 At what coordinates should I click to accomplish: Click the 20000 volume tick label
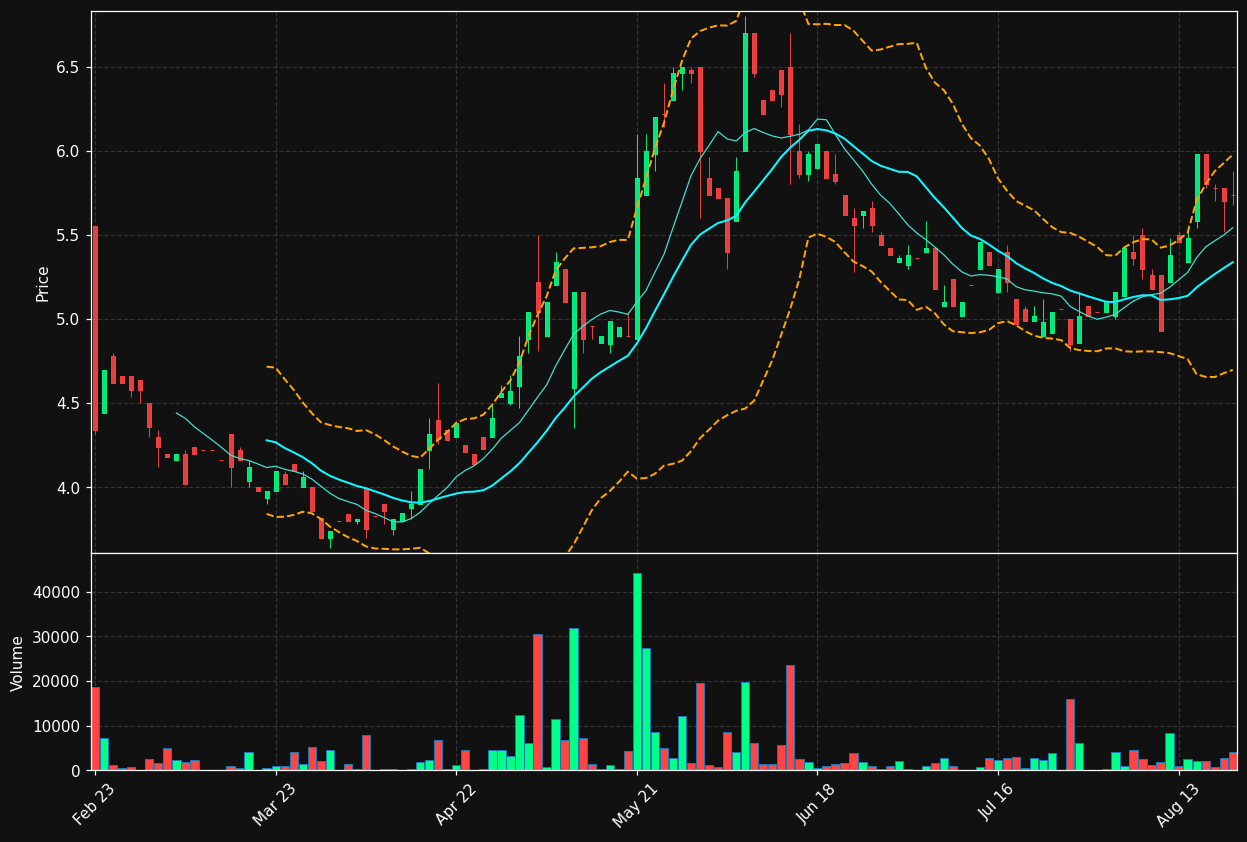pyautogui.click(x=58, y=682)
